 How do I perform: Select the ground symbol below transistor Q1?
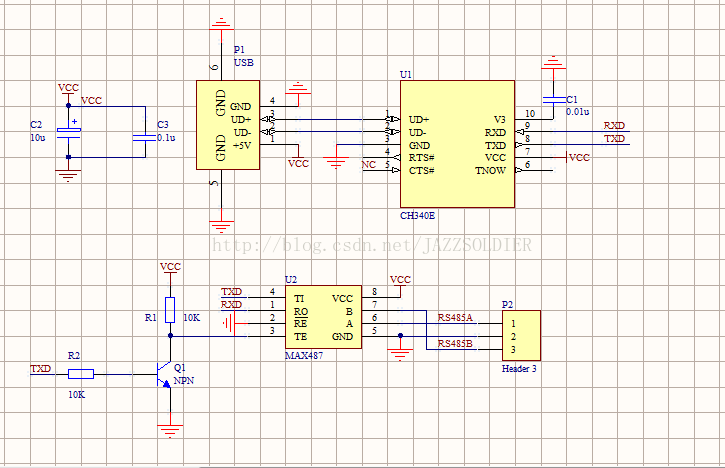[x=170, y=431]
